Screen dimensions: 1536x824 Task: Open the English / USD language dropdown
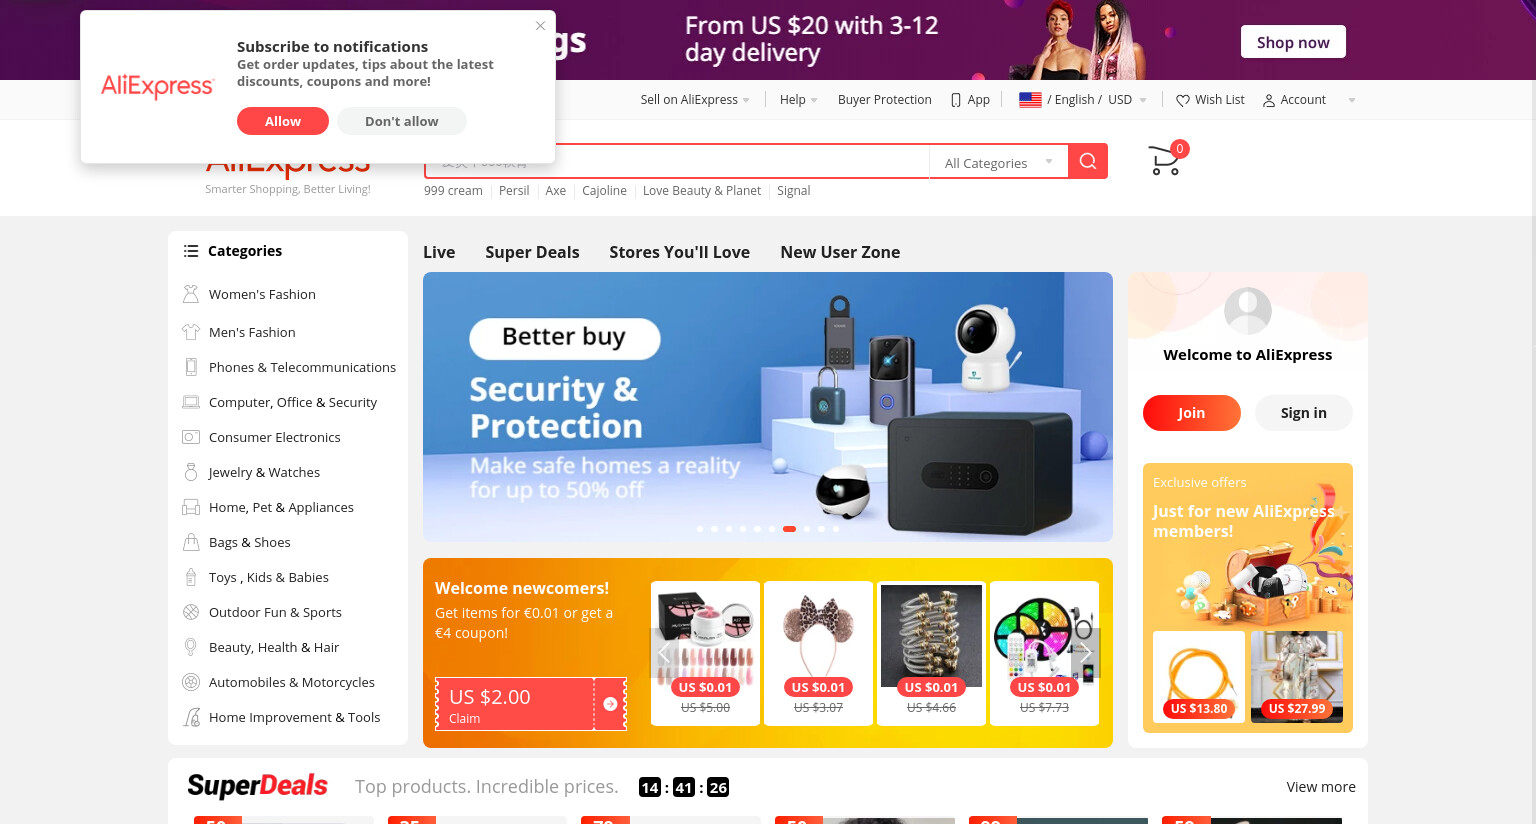pyautogui.click(x=1083, y=100)
